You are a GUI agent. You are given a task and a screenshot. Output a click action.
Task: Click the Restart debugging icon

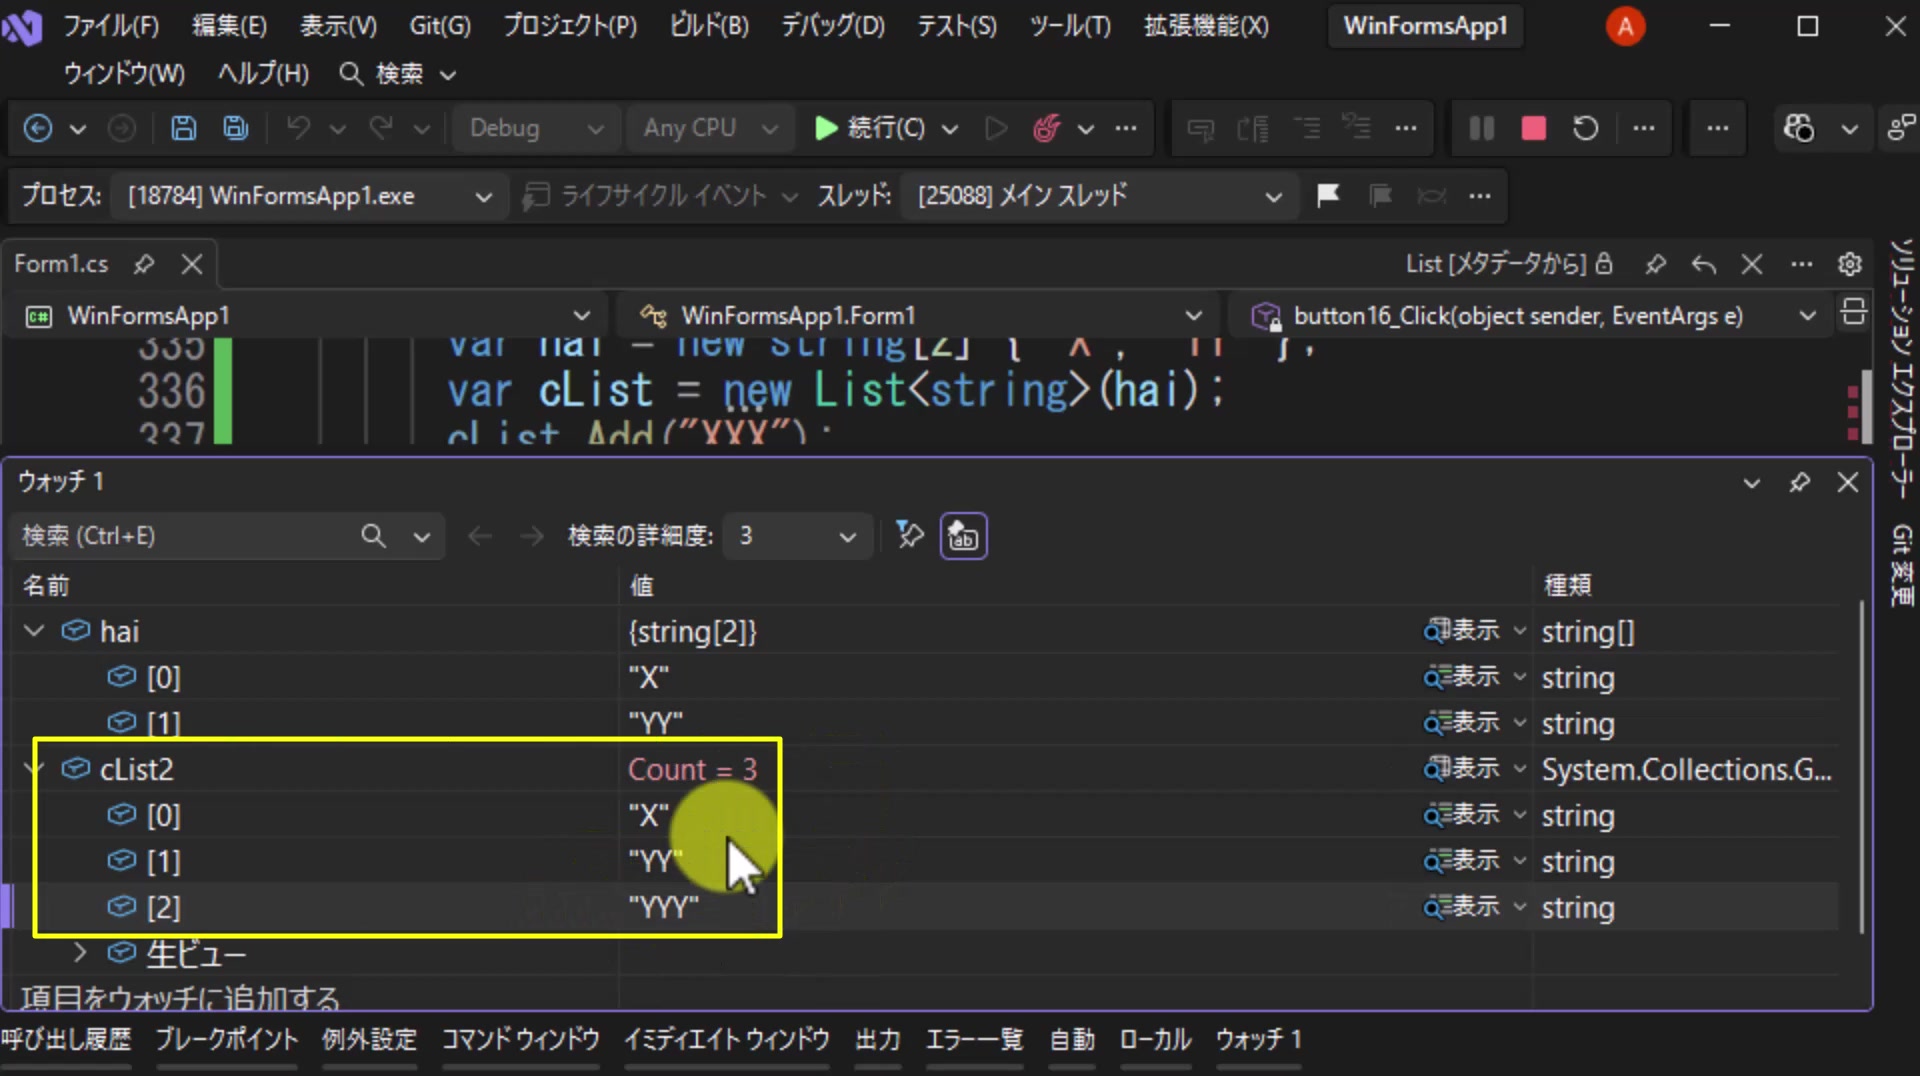1585,128
